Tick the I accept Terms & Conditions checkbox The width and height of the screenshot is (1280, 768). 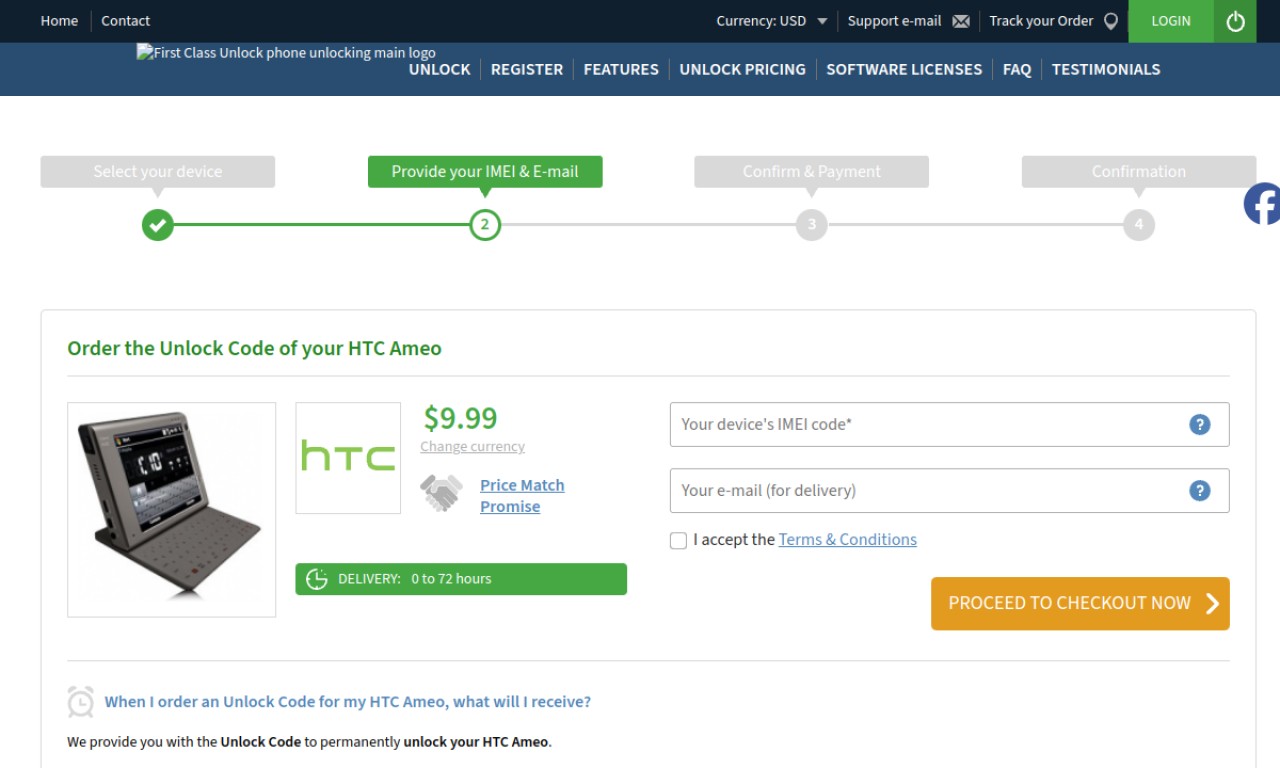tap(678, 541)
